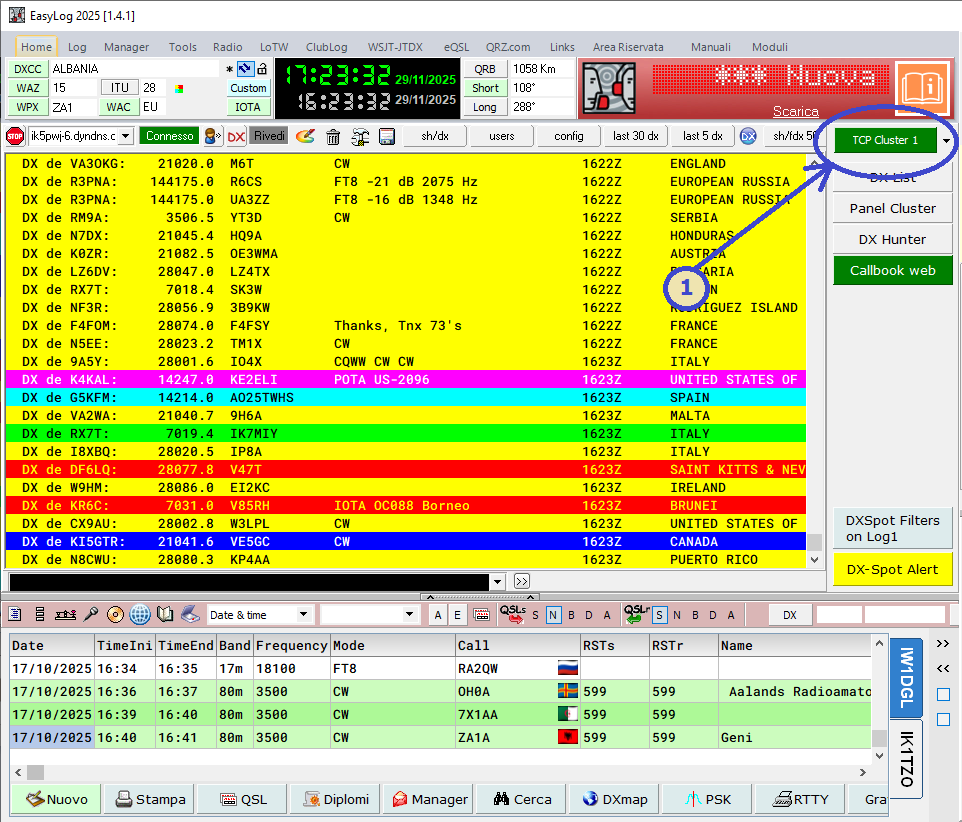962x822 pixels.
Task: Click the blue globe icon
Action: 140,614
